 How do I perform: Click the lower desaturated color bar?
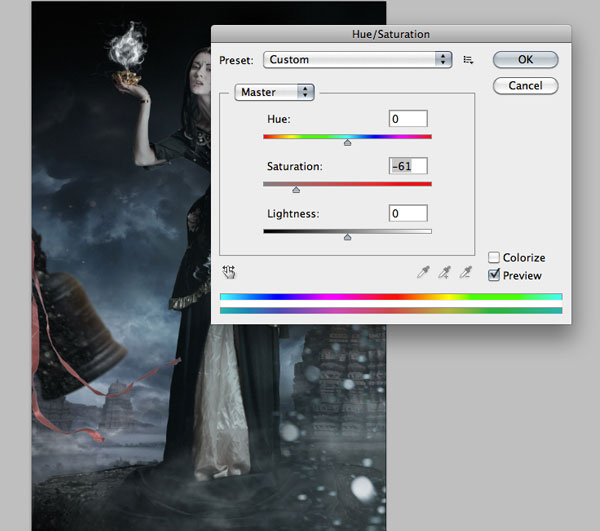(391, 311)
